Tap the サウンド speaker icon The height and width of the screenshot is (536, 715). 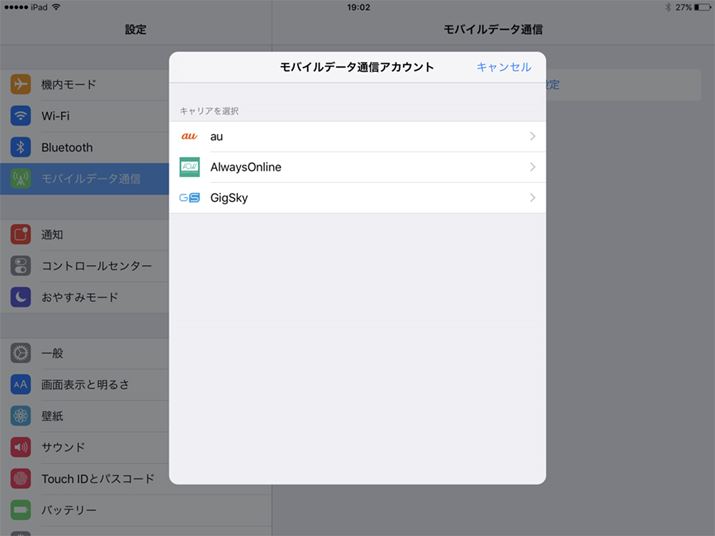[x=21, y=447]
